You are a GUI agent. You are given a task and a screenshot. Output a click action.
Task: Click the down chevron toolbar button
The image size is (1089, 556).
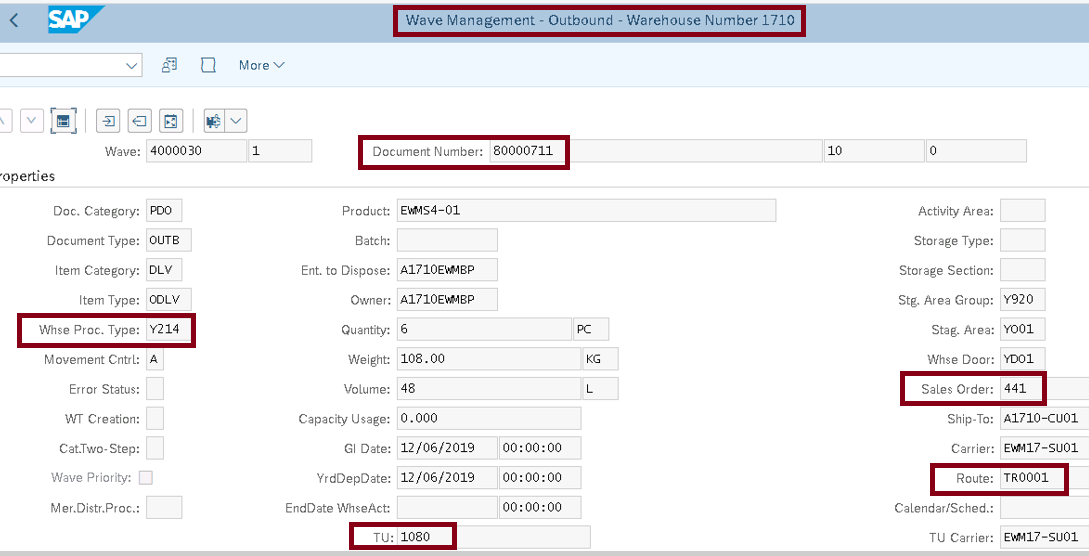coord(32,121)
